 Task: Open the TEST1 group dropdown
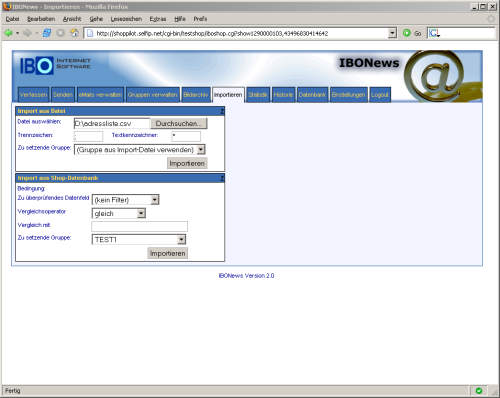point(139,239)
